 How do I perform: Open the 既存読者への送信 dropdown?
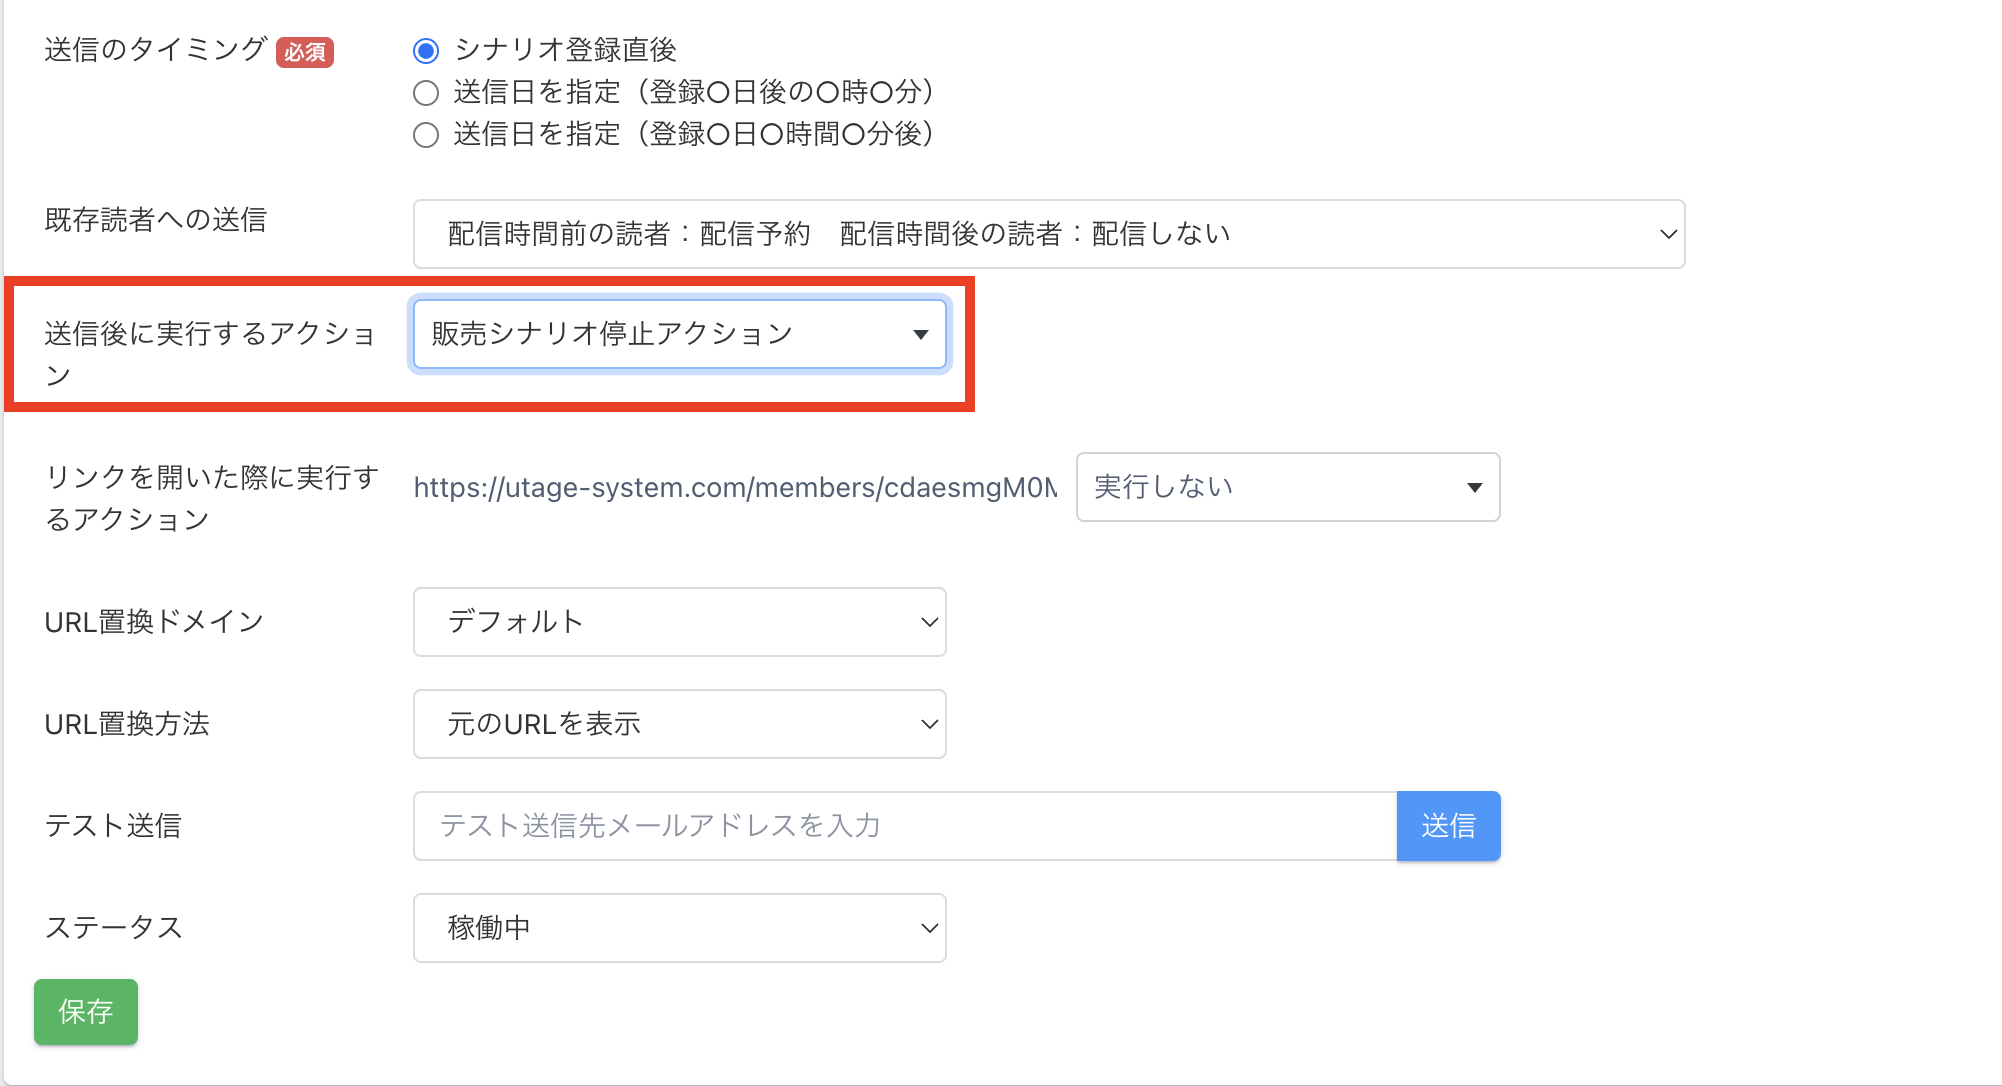[x=1048, y=234]
